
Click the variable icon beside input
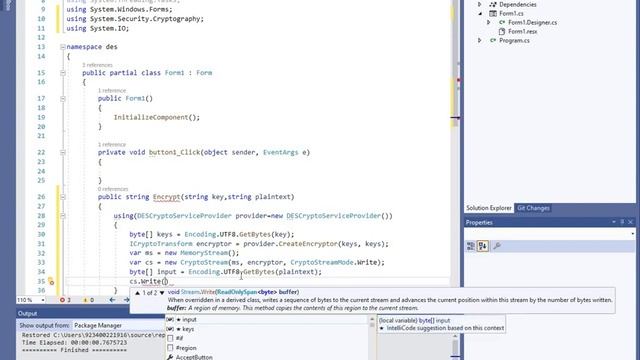click(170, 320)
